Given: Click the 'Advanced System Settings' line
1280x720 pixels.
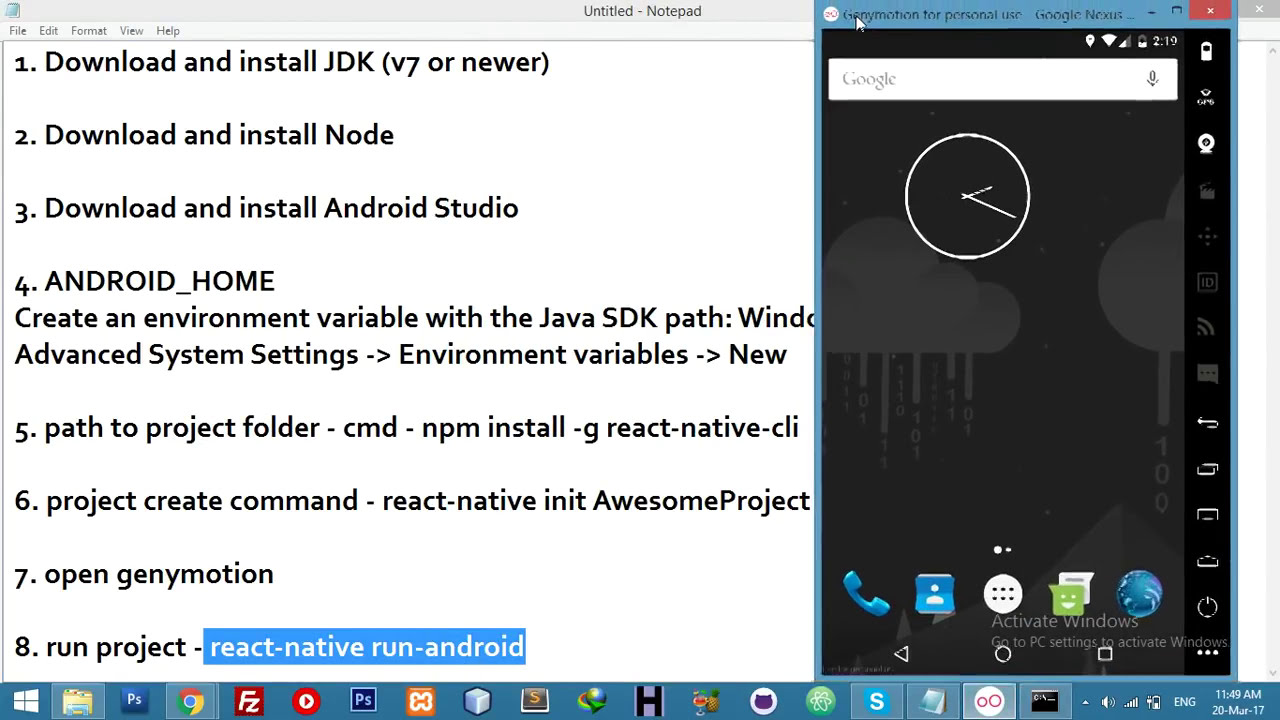Looking at the screenshot, I should coord(400,354).
